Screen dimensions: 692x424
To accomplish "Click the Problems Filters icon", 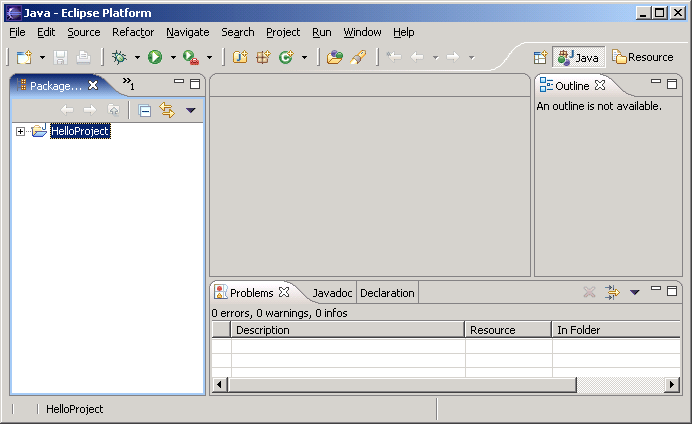I will (612, 292).
